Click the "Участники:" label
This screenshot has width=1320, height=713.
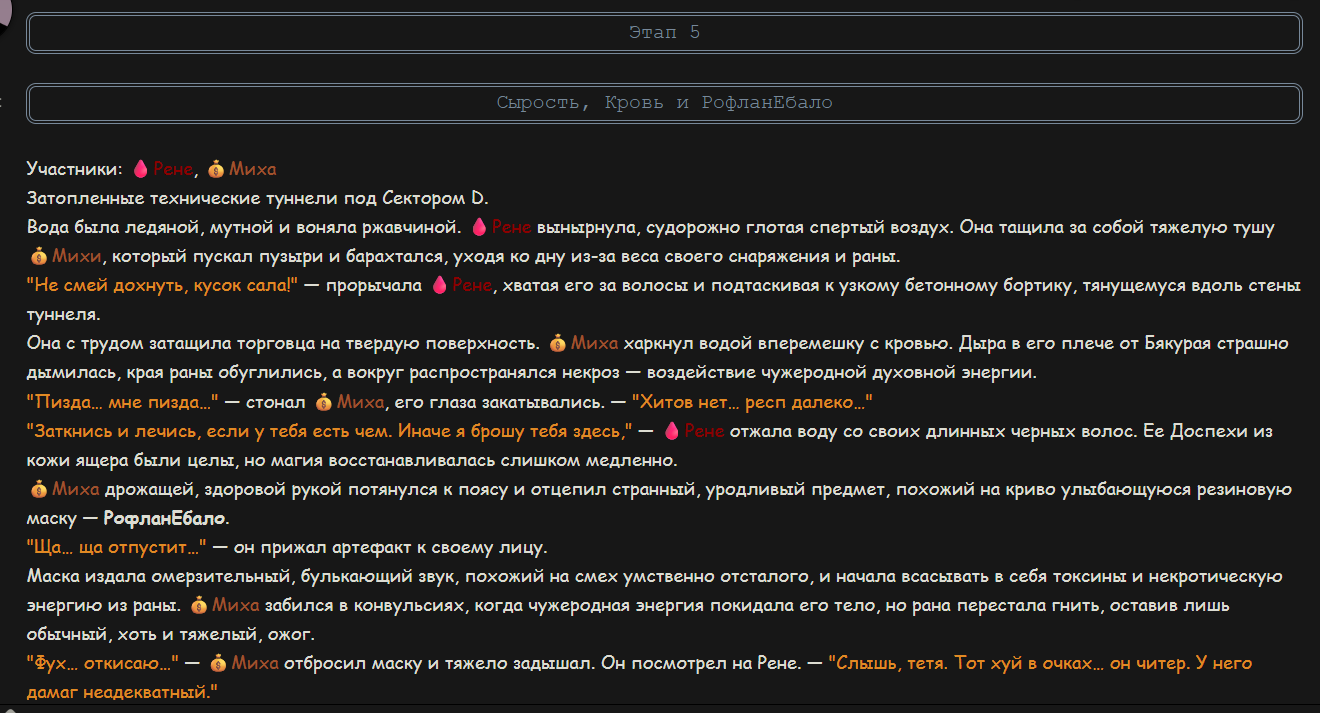pyautogui.click(x=75, y=169)
